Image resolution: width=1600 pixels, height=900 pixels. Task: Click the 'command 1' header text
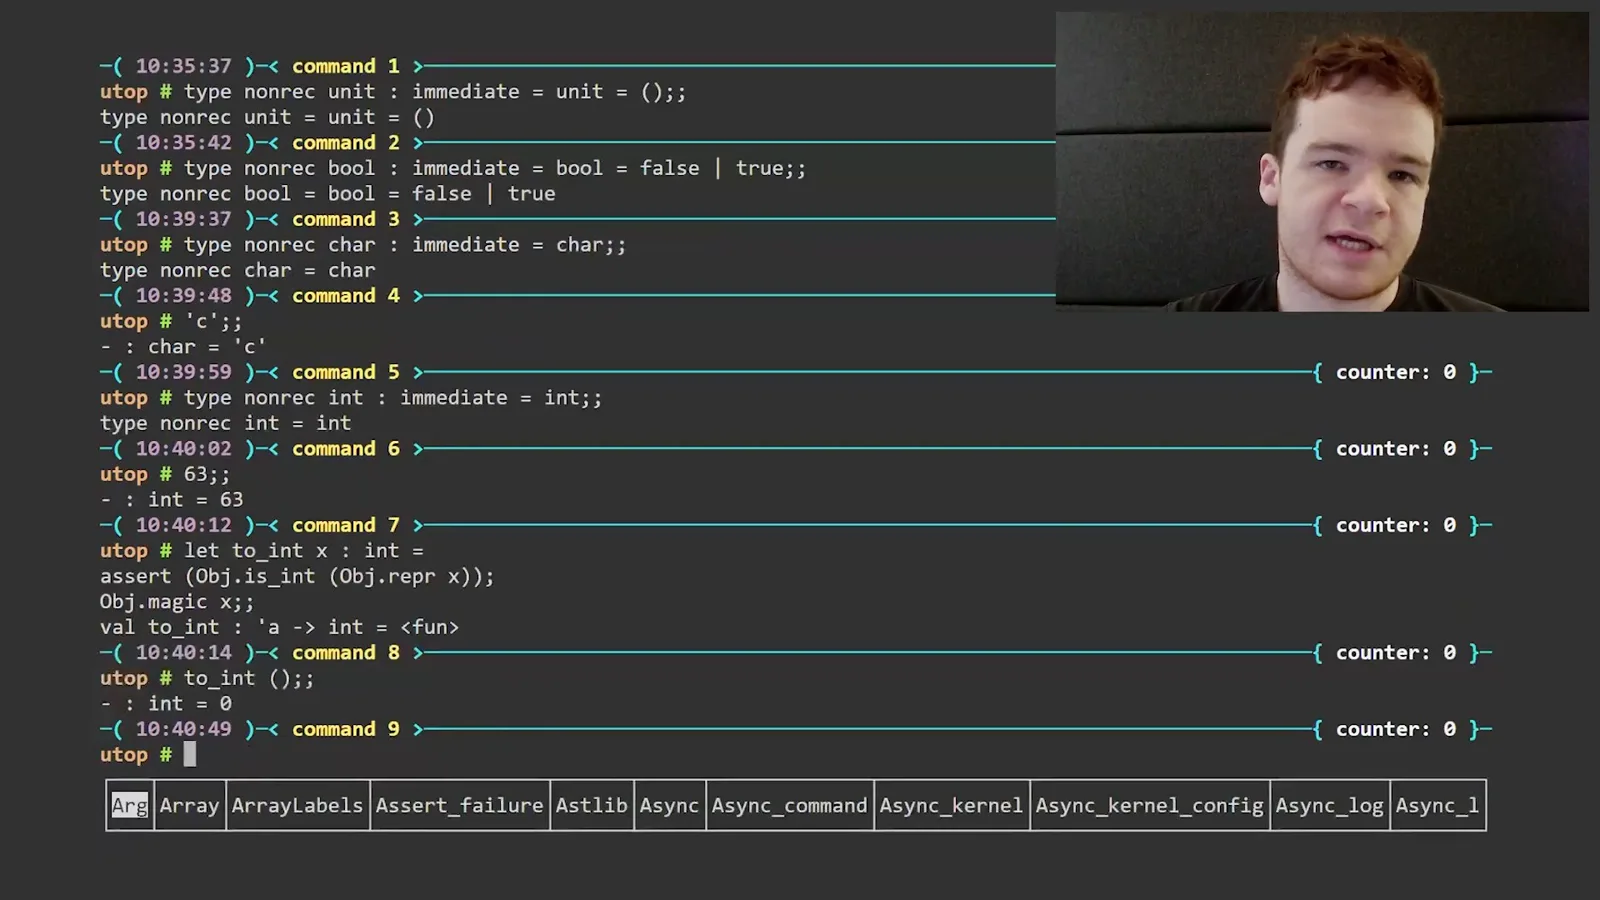click(x=345, y=66)
